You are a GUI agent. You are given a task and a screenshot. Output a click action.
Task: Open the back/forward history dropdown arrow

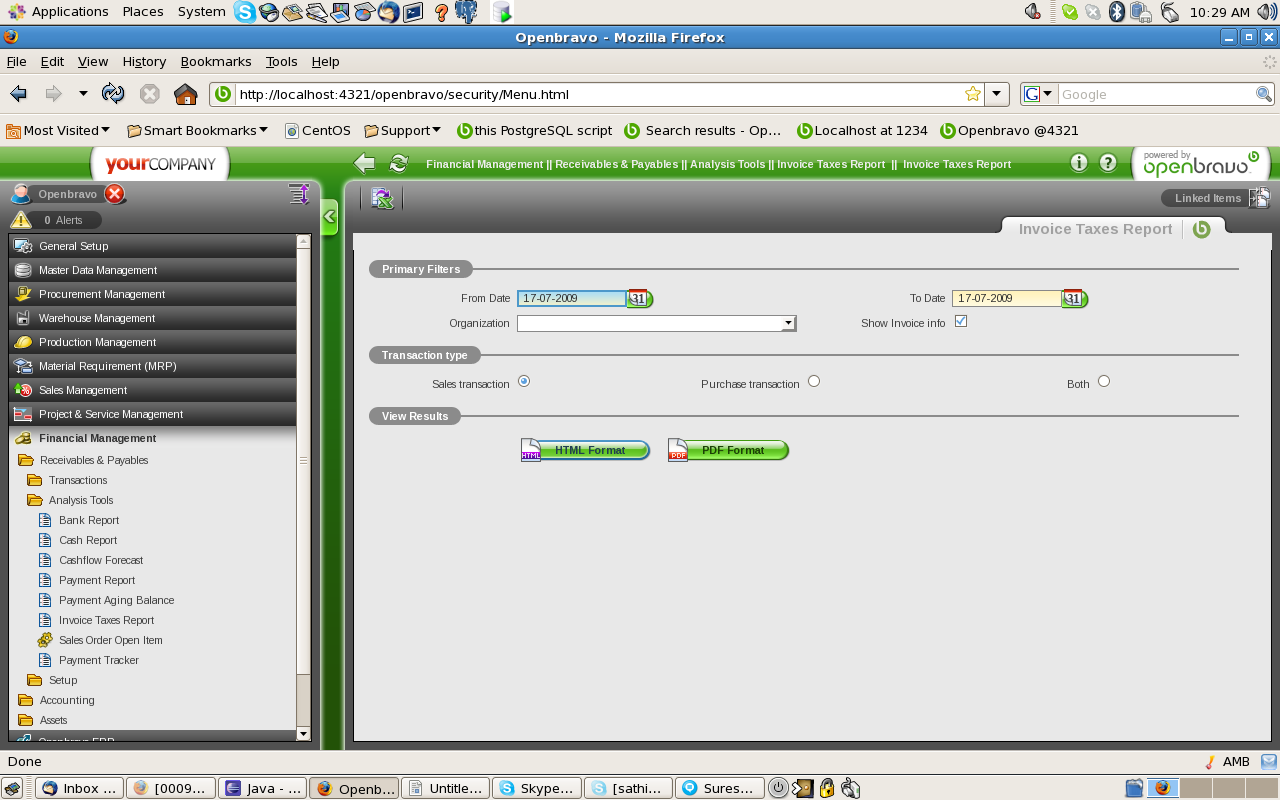pyautogui.click(x=83, y=94)
